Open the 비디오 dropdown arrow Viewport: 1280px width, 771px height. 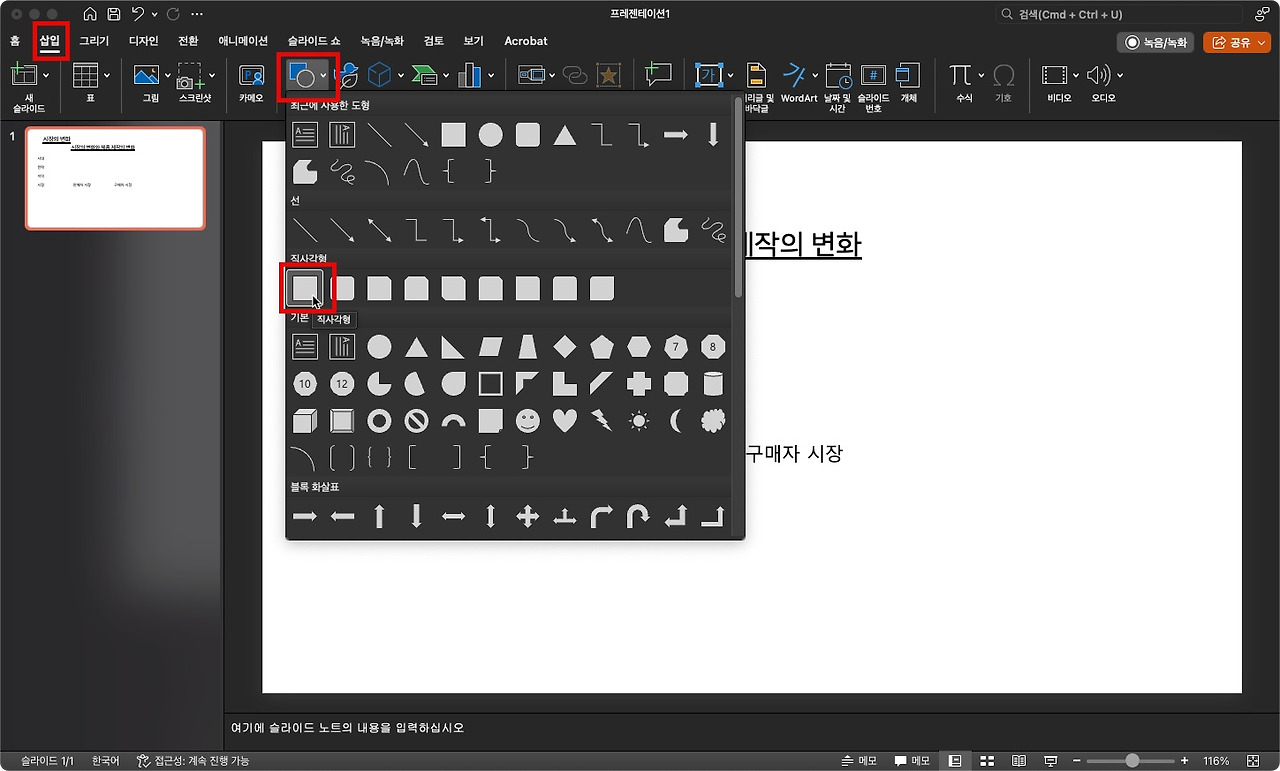coord(1076,75)
